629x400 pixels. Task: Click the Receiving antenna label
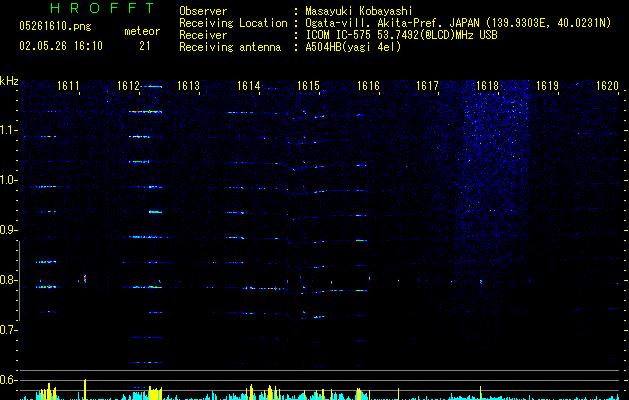click(x=230, y=47)
